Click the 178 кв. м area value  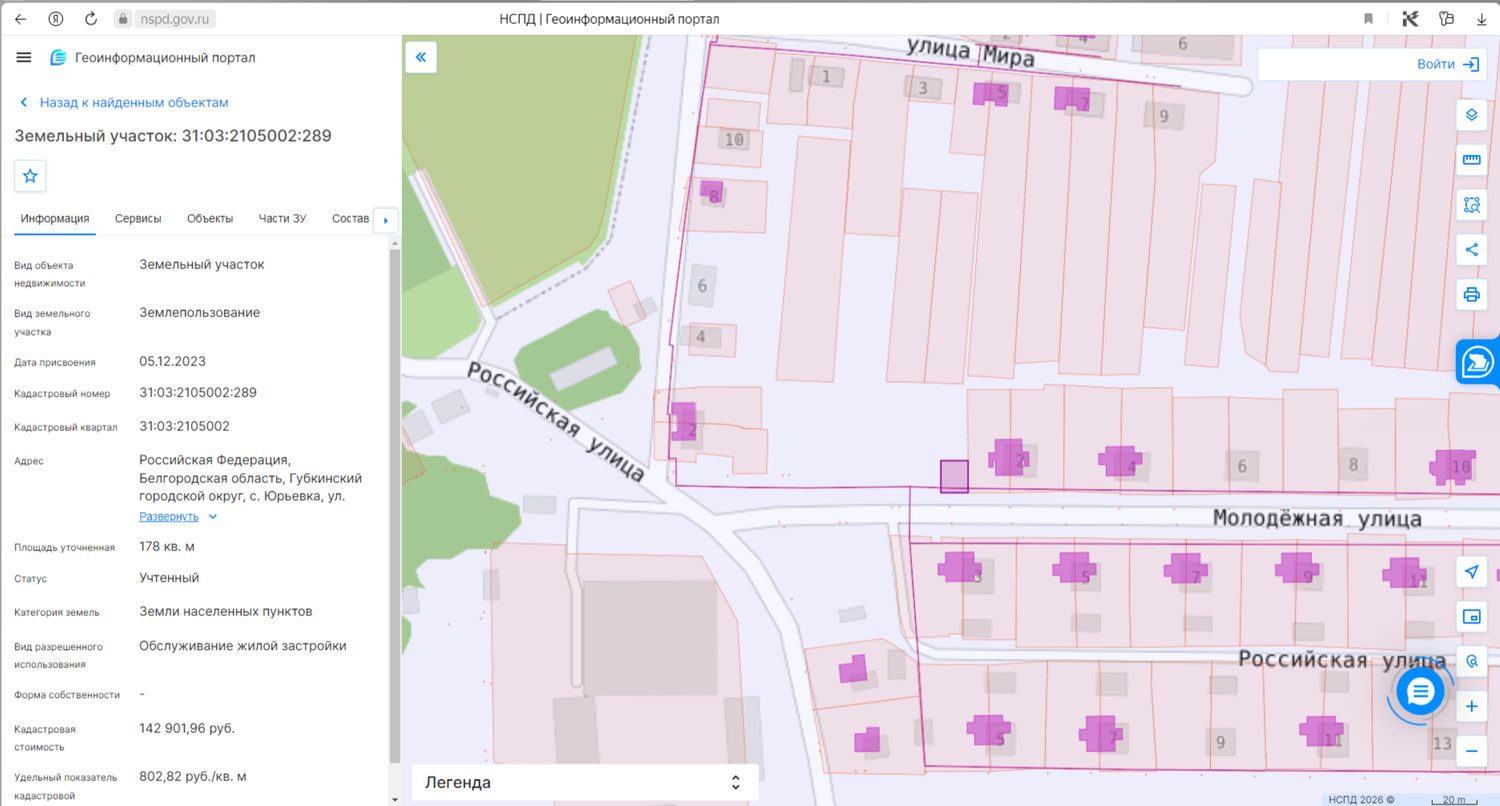pos(167,547)
